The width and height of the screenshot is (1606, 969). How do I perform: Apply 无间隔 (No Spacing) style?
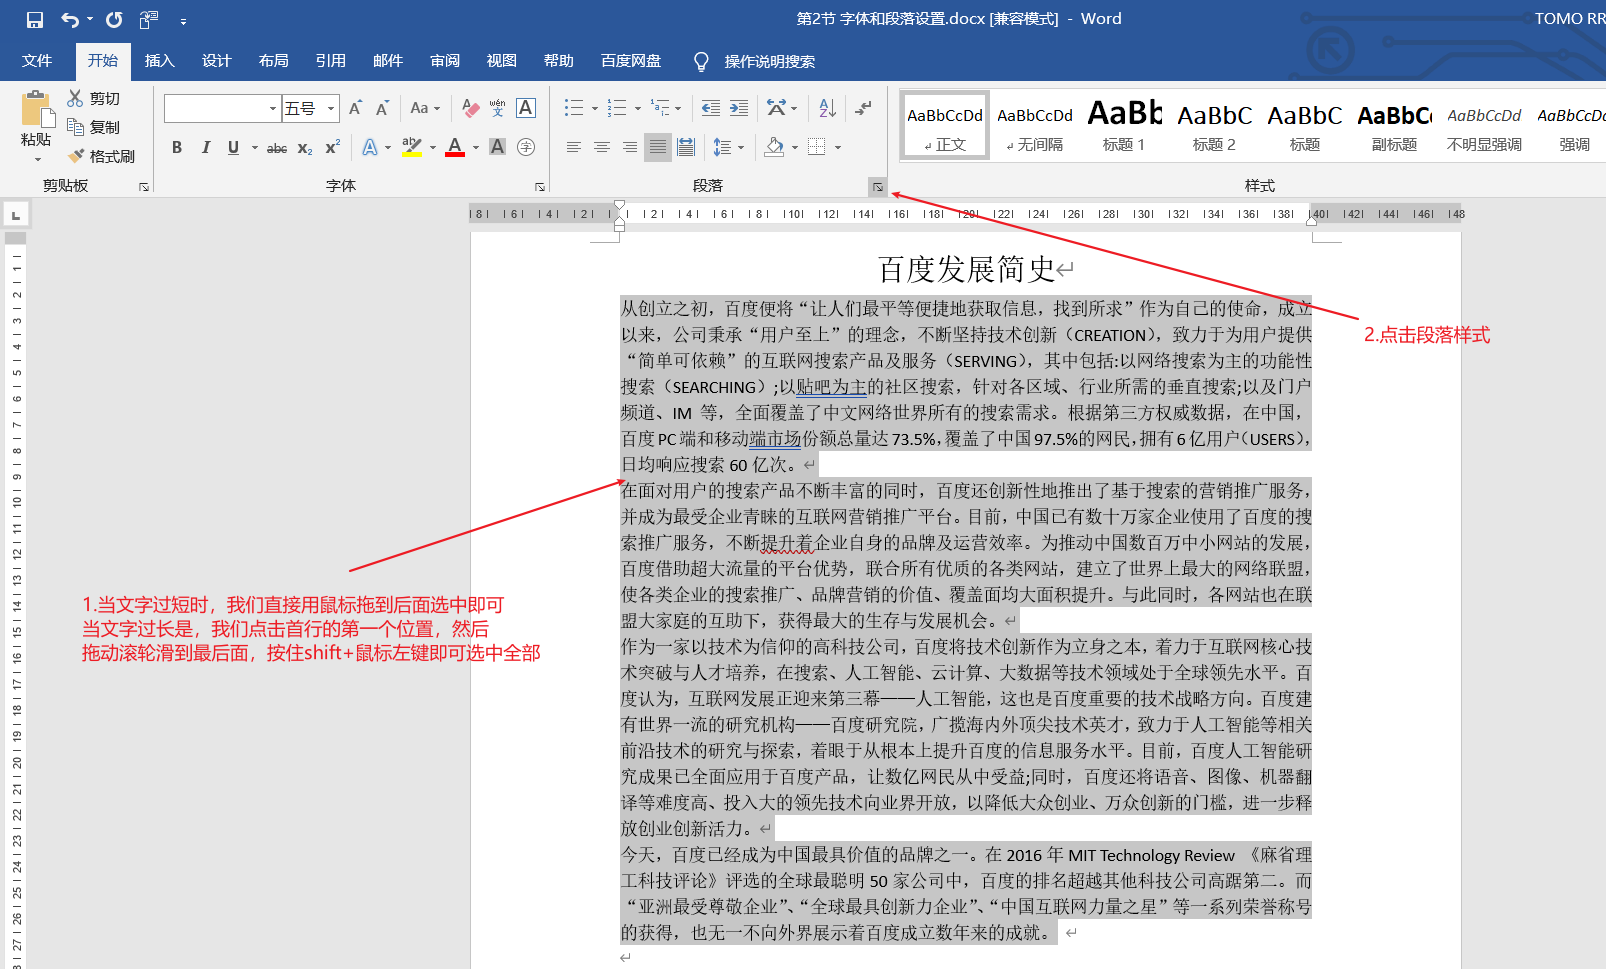coord(1035,125)
